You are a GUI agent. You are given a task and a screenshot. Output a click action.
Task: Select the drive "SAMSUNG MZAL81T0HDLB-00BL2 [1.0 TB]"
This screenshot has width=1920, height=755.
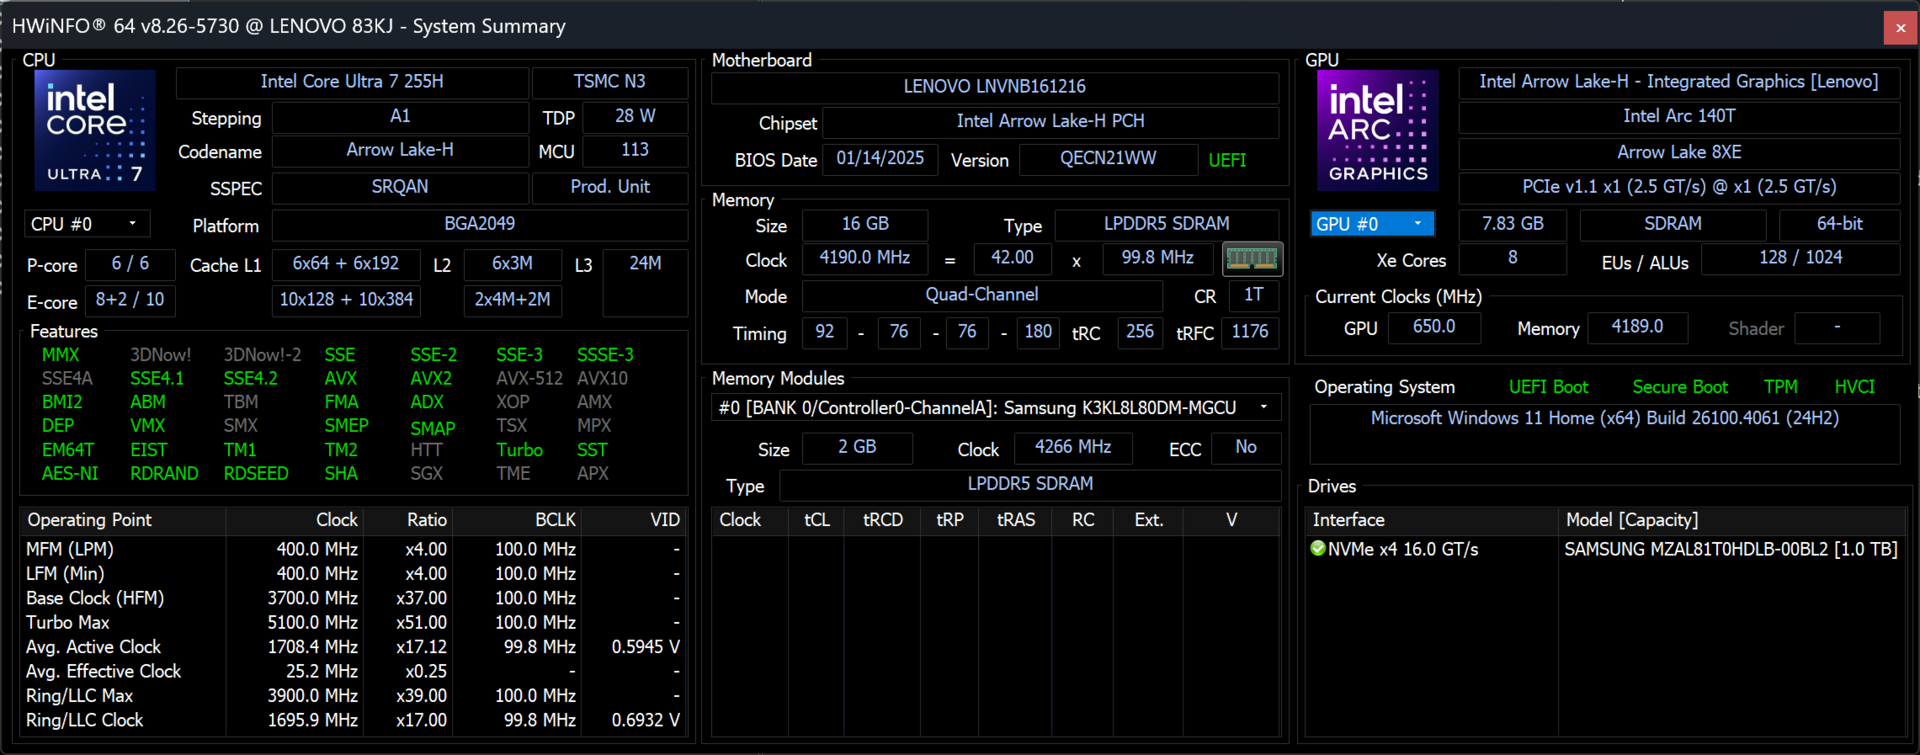pyautogui.click(x=1731, y=549)
